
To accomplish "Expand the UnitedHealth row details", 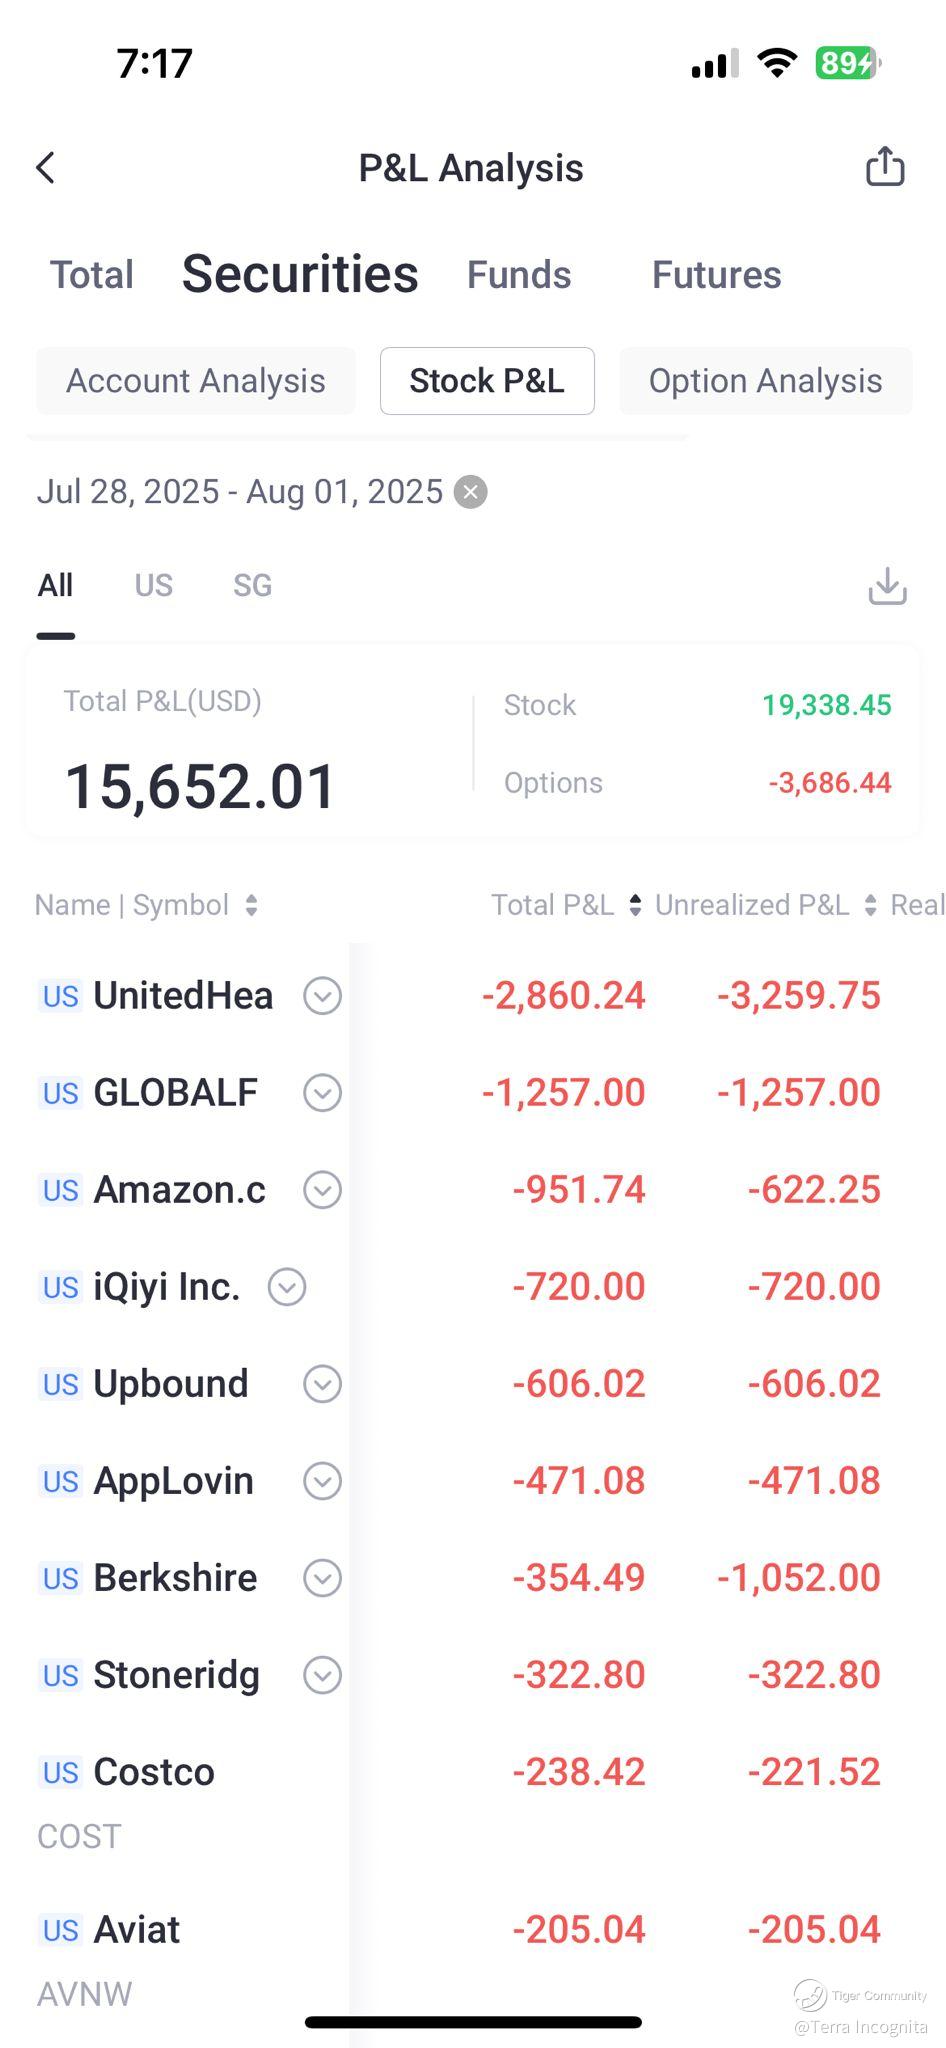I will [x=322, y=996].
